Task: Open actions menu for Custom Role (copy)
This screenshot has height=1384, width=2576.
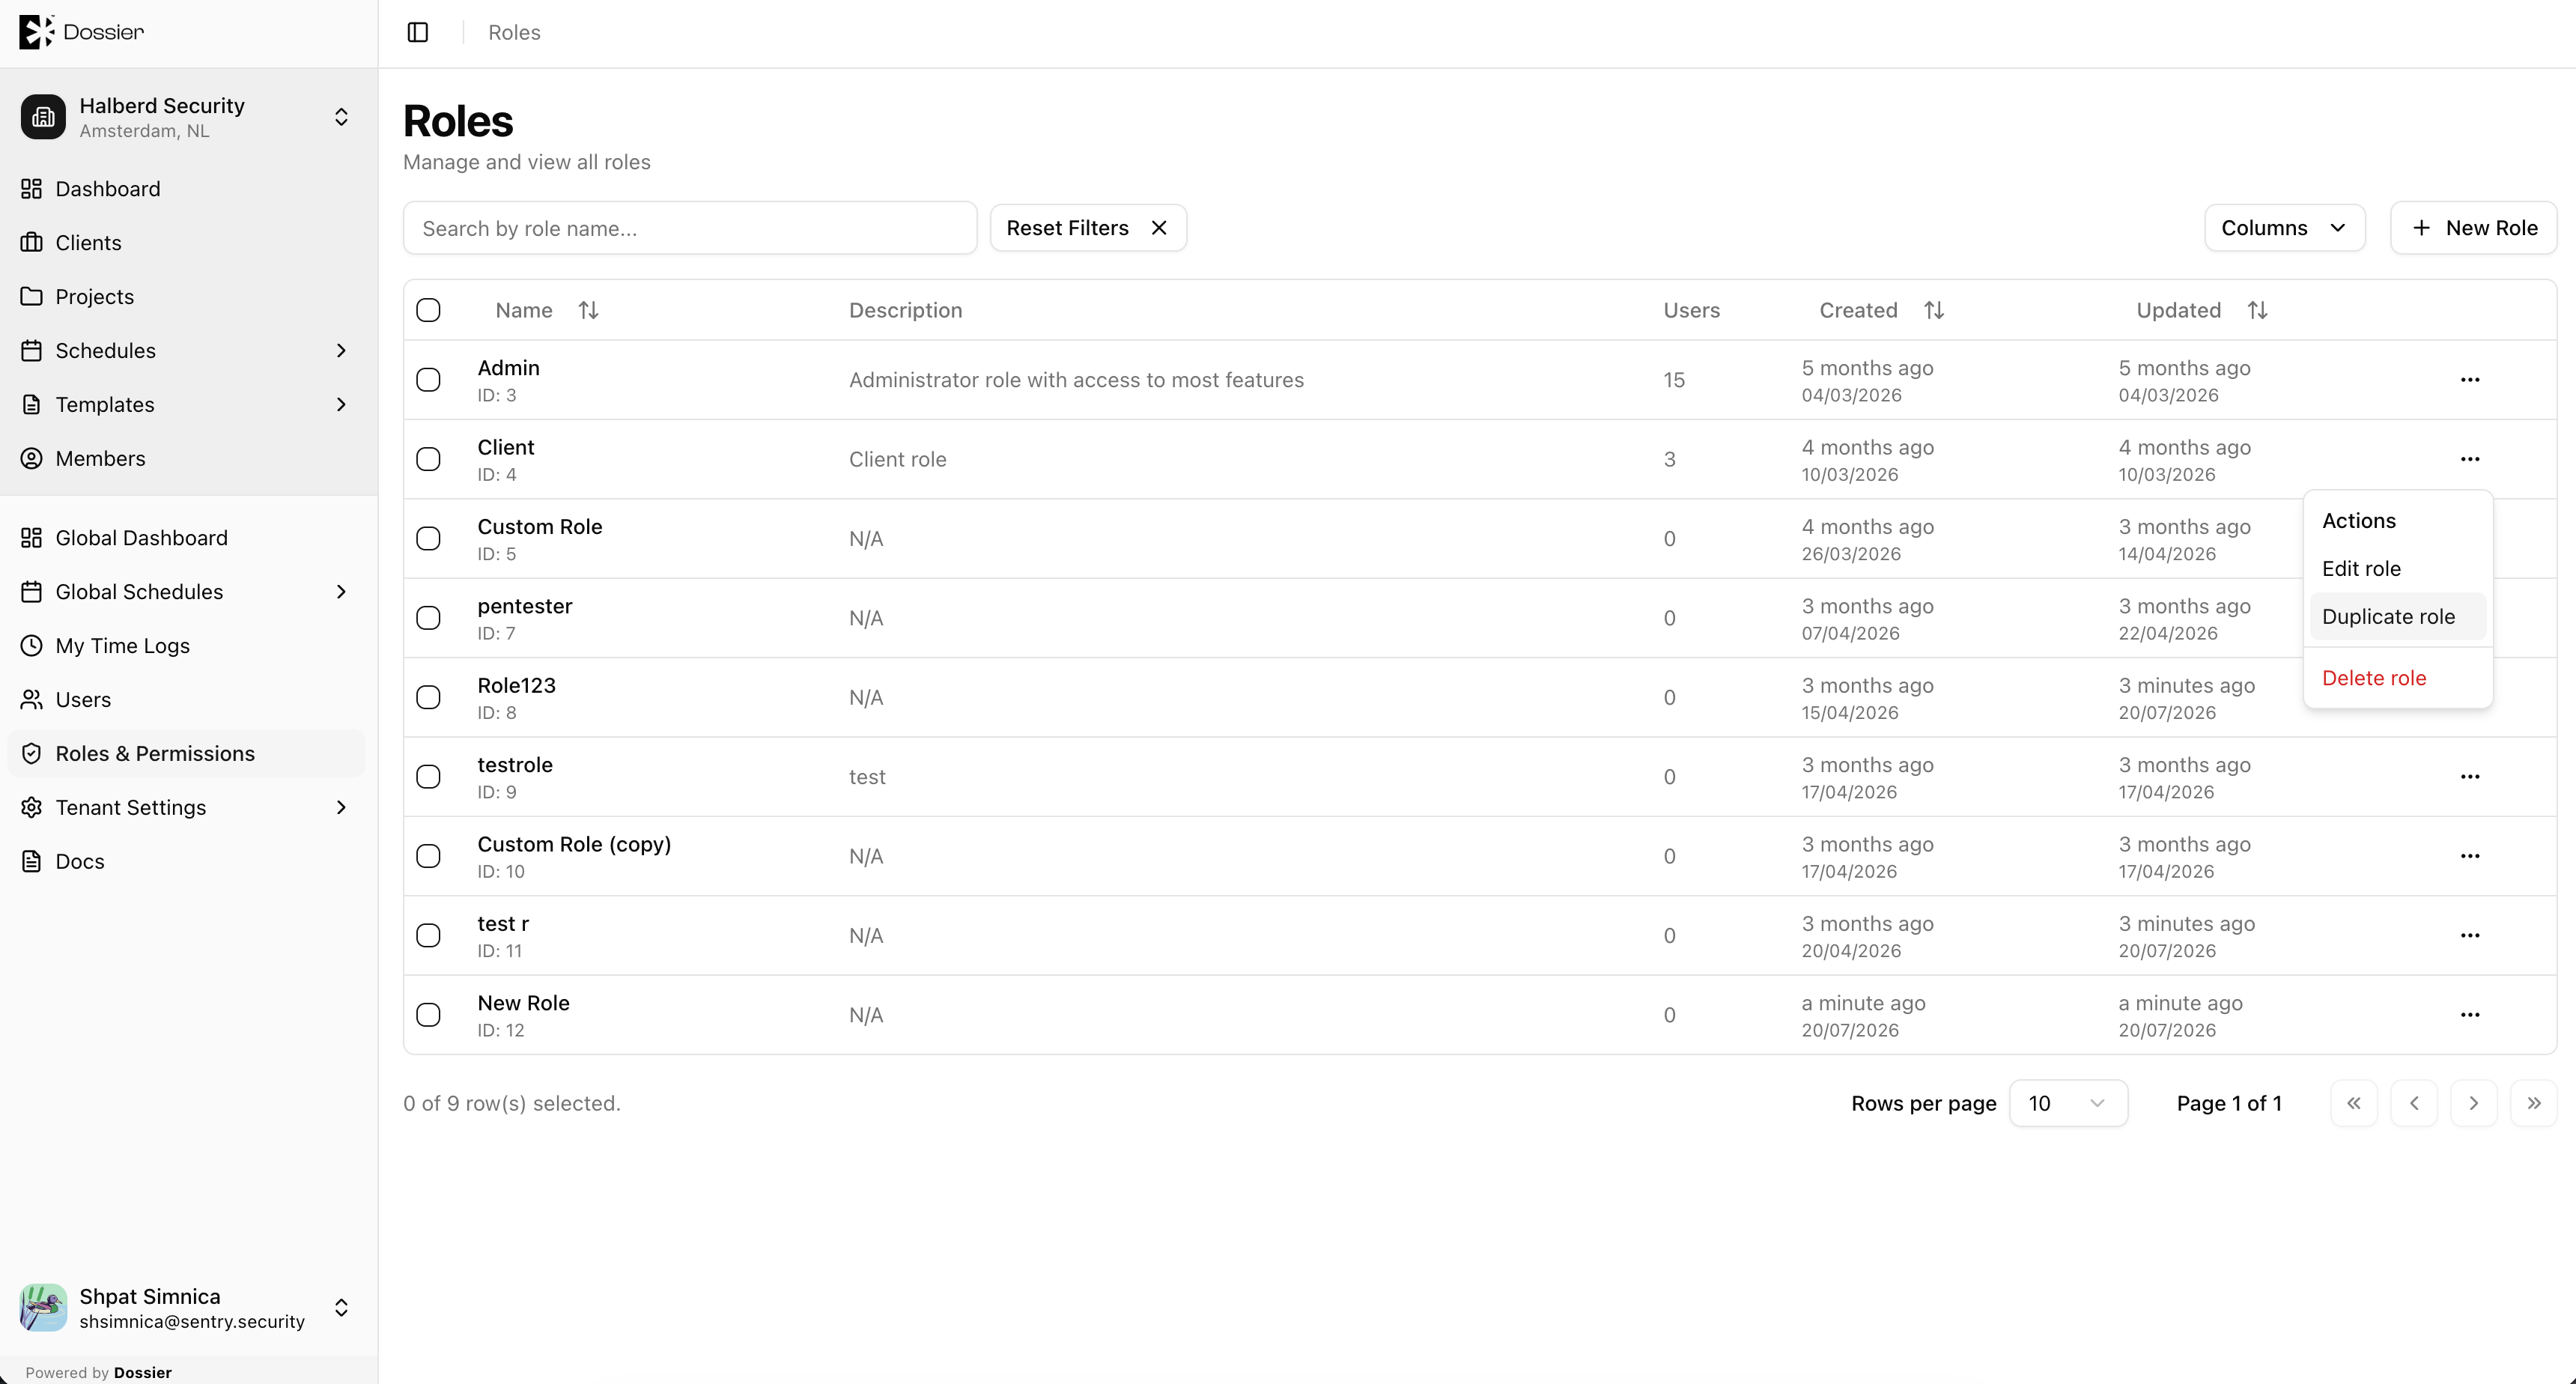Action: pyautogui.click(x=2469, y=856)
